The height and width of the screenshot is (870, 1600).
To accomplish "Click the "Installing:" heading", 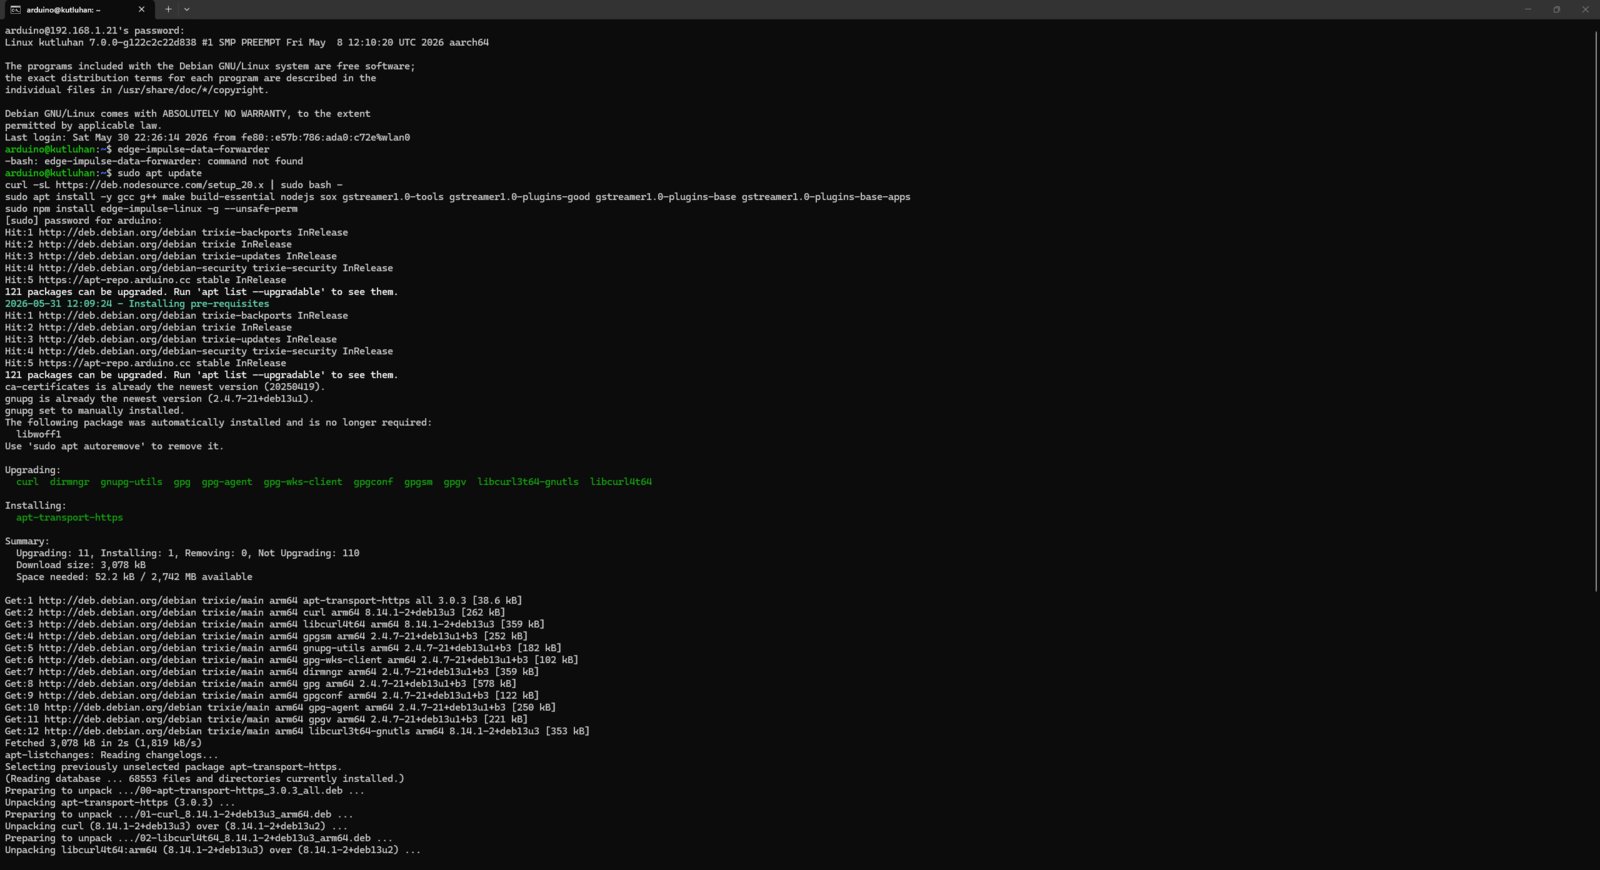I will [35, 506].
